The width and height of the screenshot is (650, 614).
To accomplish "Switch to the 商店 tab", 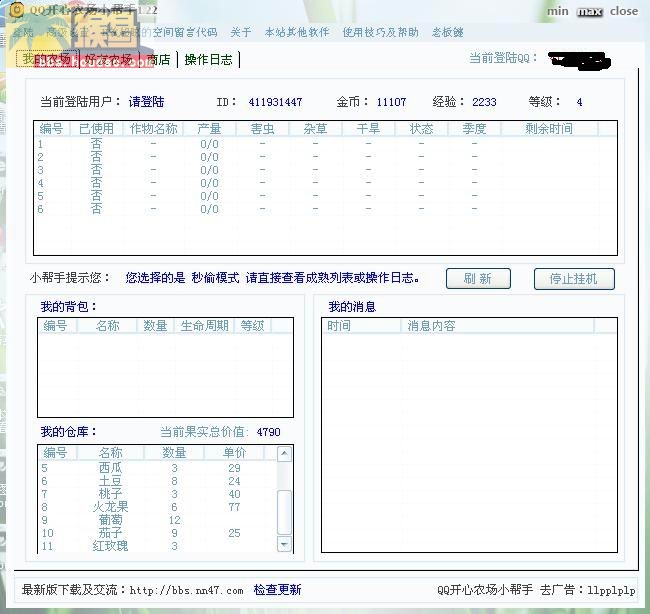I will (158, 60).
